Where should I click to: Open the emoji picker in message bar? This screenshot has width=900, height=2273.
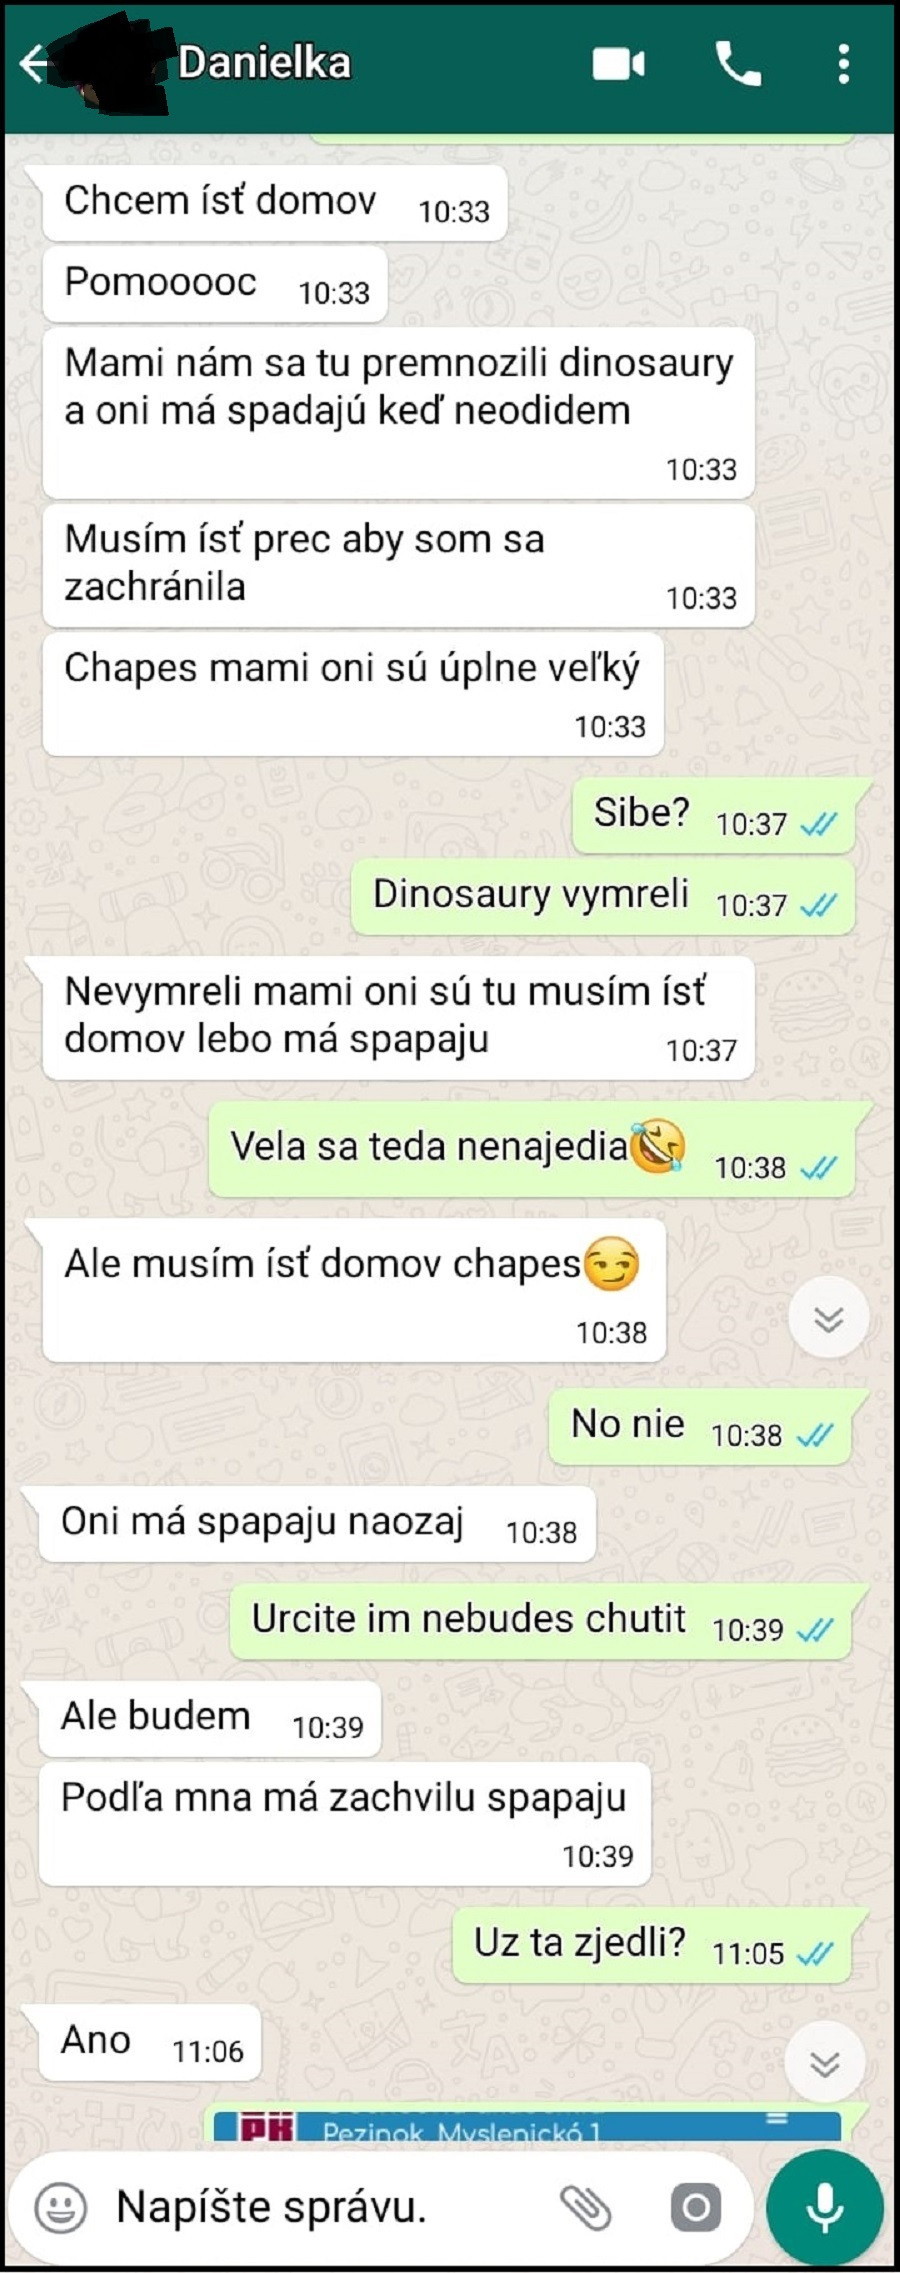[61, 2207]
